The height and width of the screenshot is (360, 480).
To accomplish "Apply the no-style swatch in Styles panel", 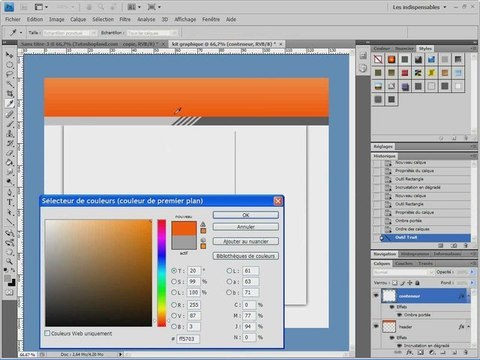I will coord(378,59).
